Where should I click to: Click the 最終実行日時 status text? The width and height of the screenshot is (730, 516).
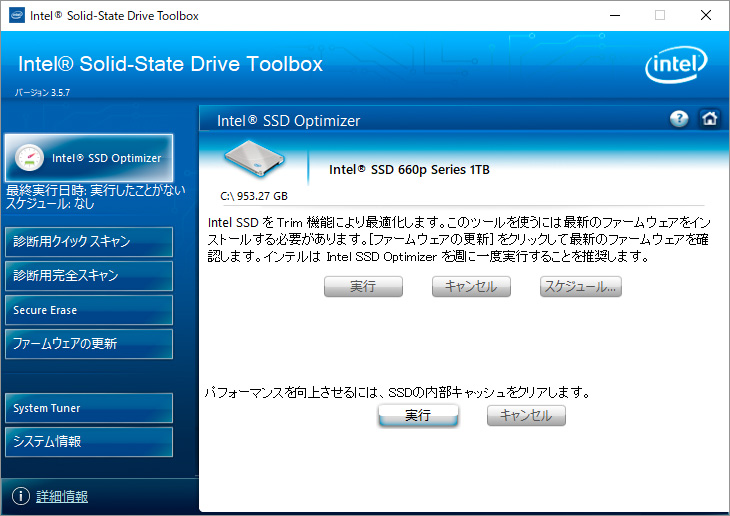(x=95, y=190)
